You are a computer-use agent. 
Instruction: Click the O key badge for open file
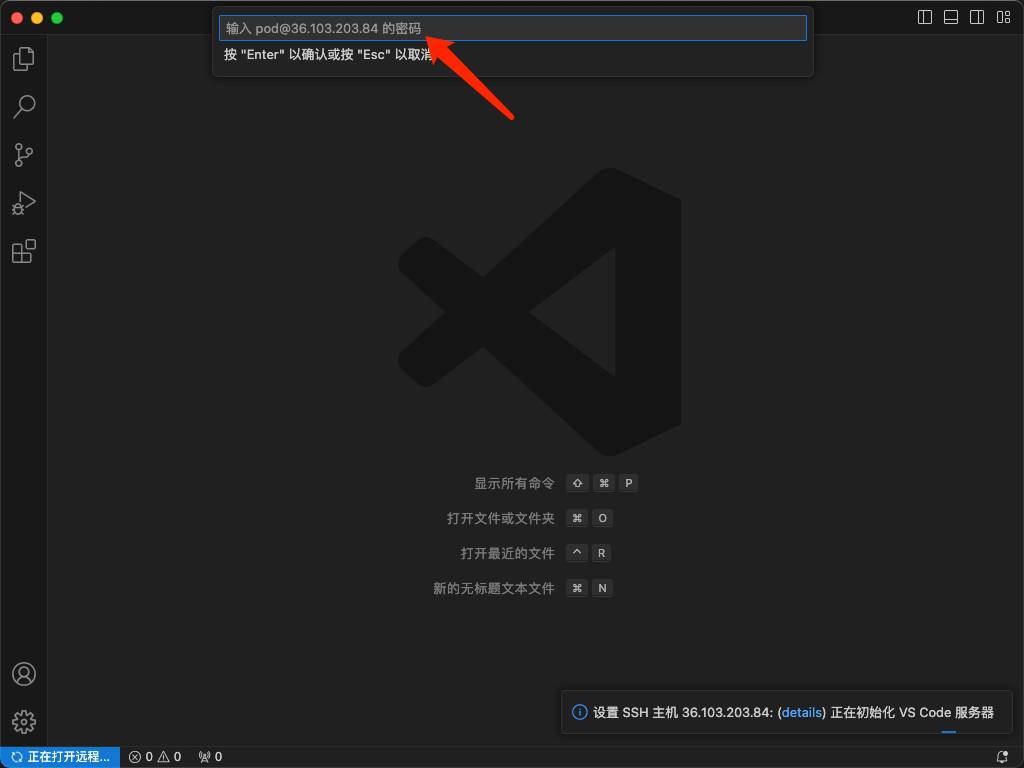pyautogui.click(x=602, y=519)
